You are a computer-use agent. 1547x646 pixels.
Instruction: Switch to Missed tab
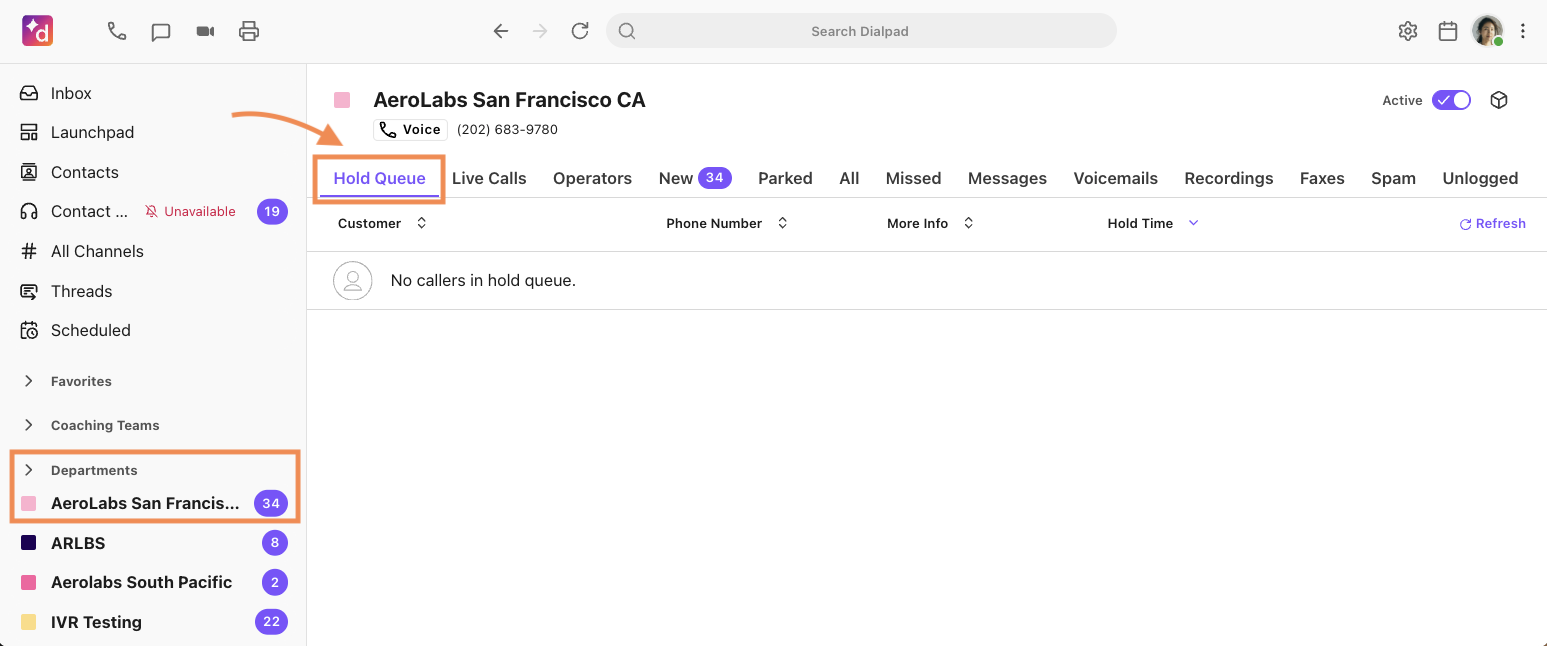point(913,178)
